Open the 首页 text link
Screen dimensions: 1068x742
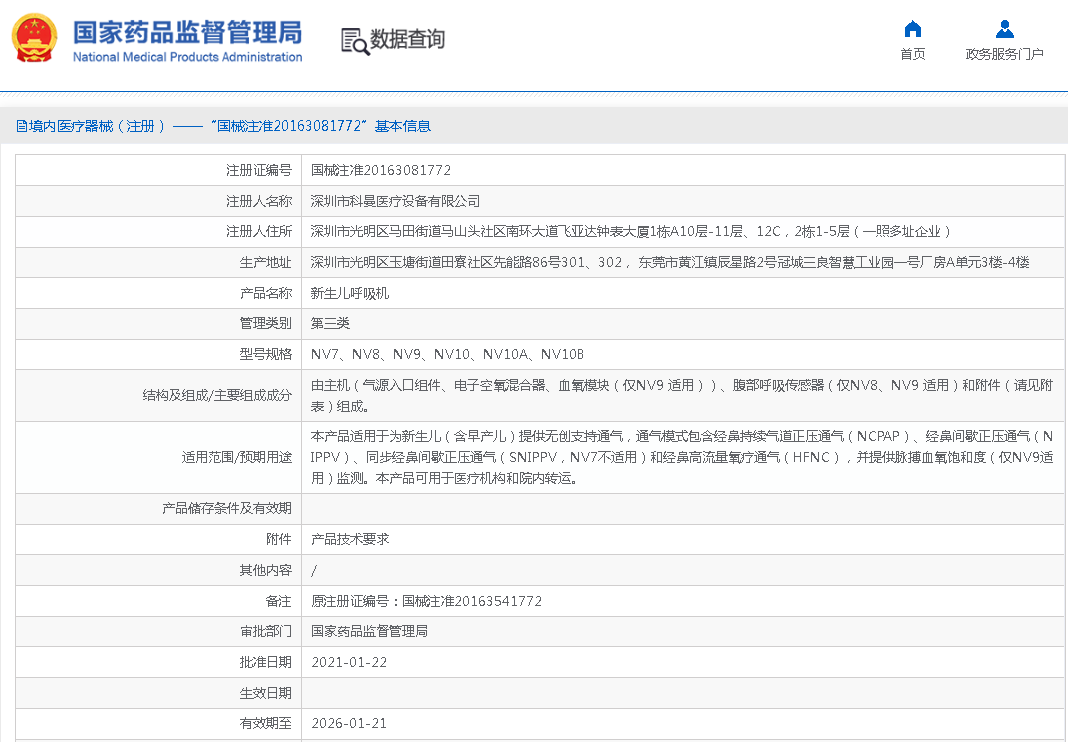pyautogui.click(x=912, y=54)
